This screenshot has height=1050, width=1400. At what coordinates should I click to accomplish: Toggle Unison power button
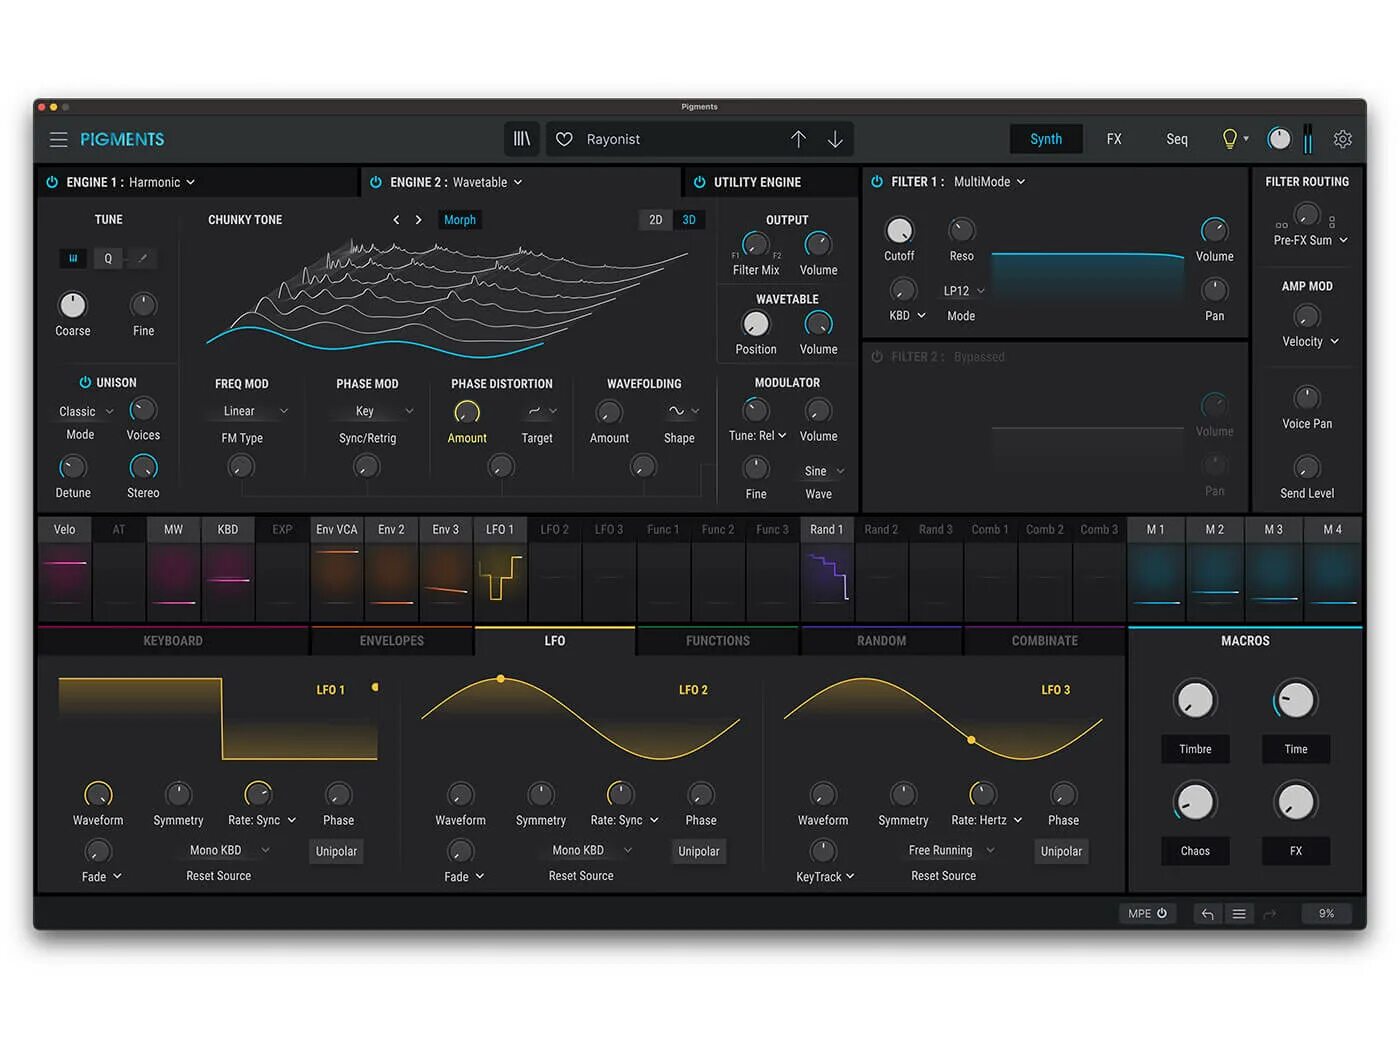[85, 382]
